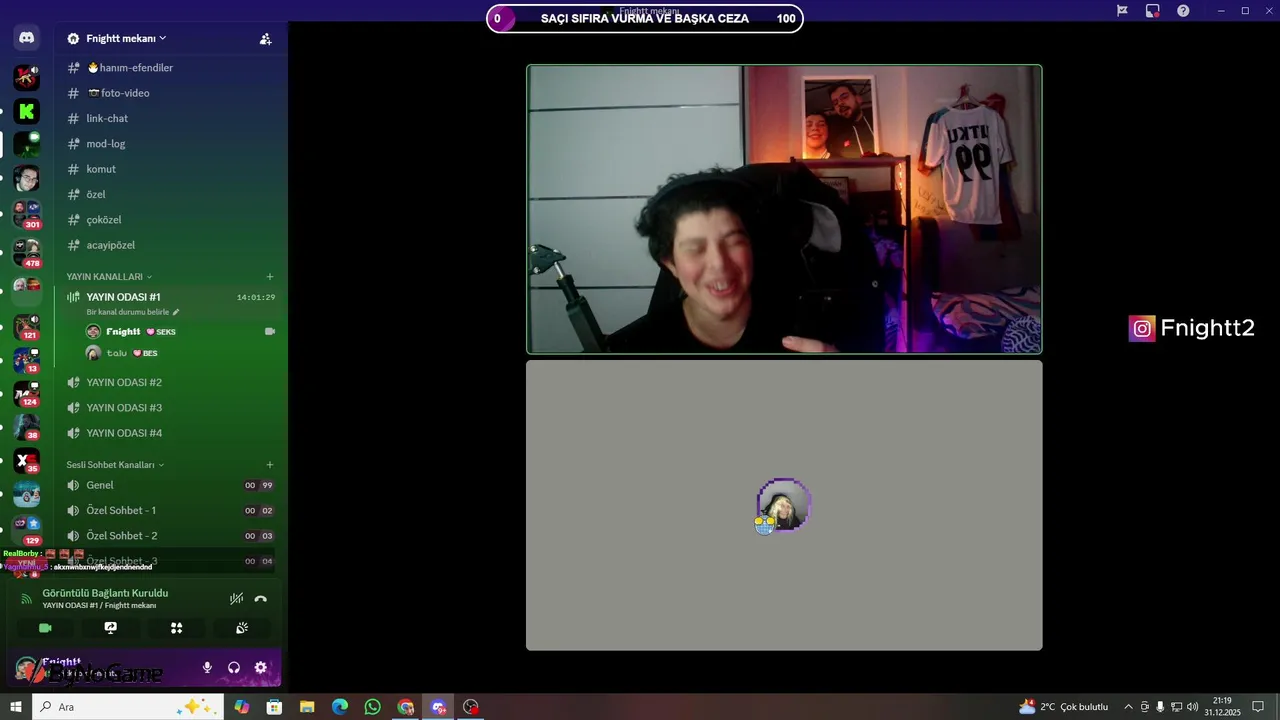1280x720 pixels.
Task: Add channel to Sesli Sohbet Kanalları
Action: (x=270, y=465)
